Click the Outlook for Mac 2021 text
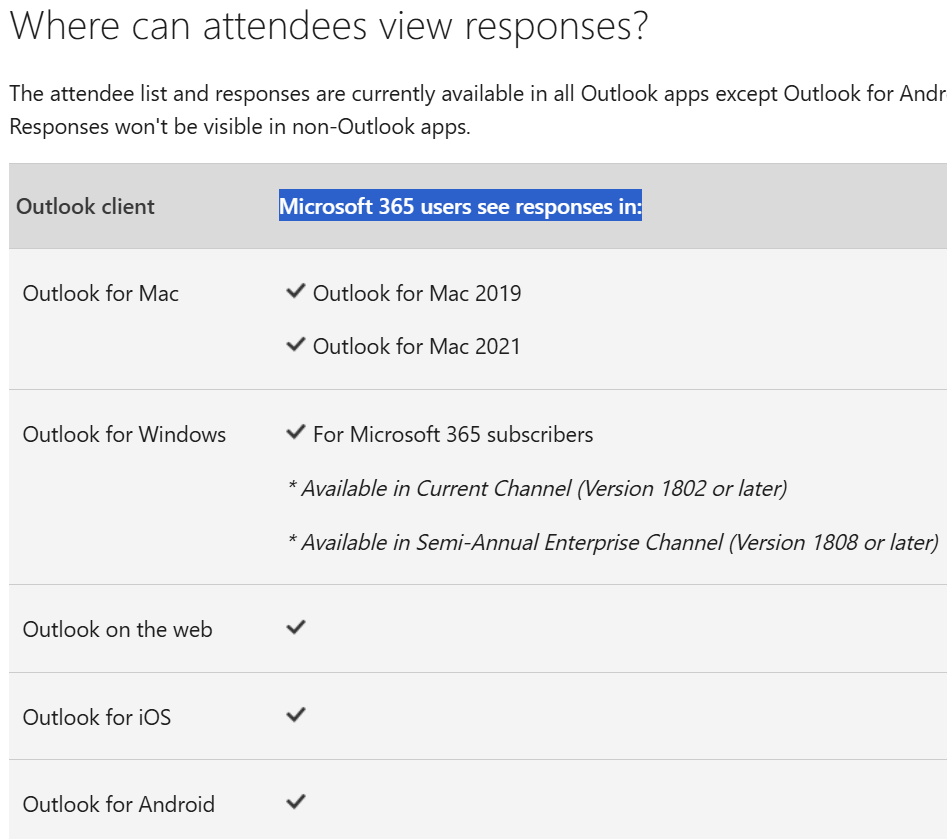947x839 pixels. 417,347
